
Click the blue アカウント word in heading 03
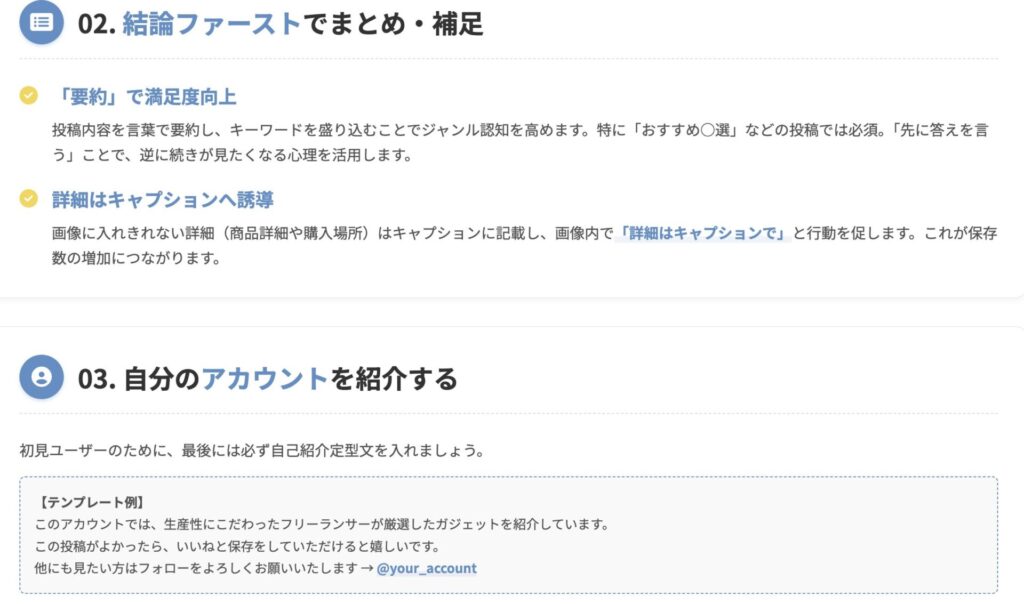(264, 379)
